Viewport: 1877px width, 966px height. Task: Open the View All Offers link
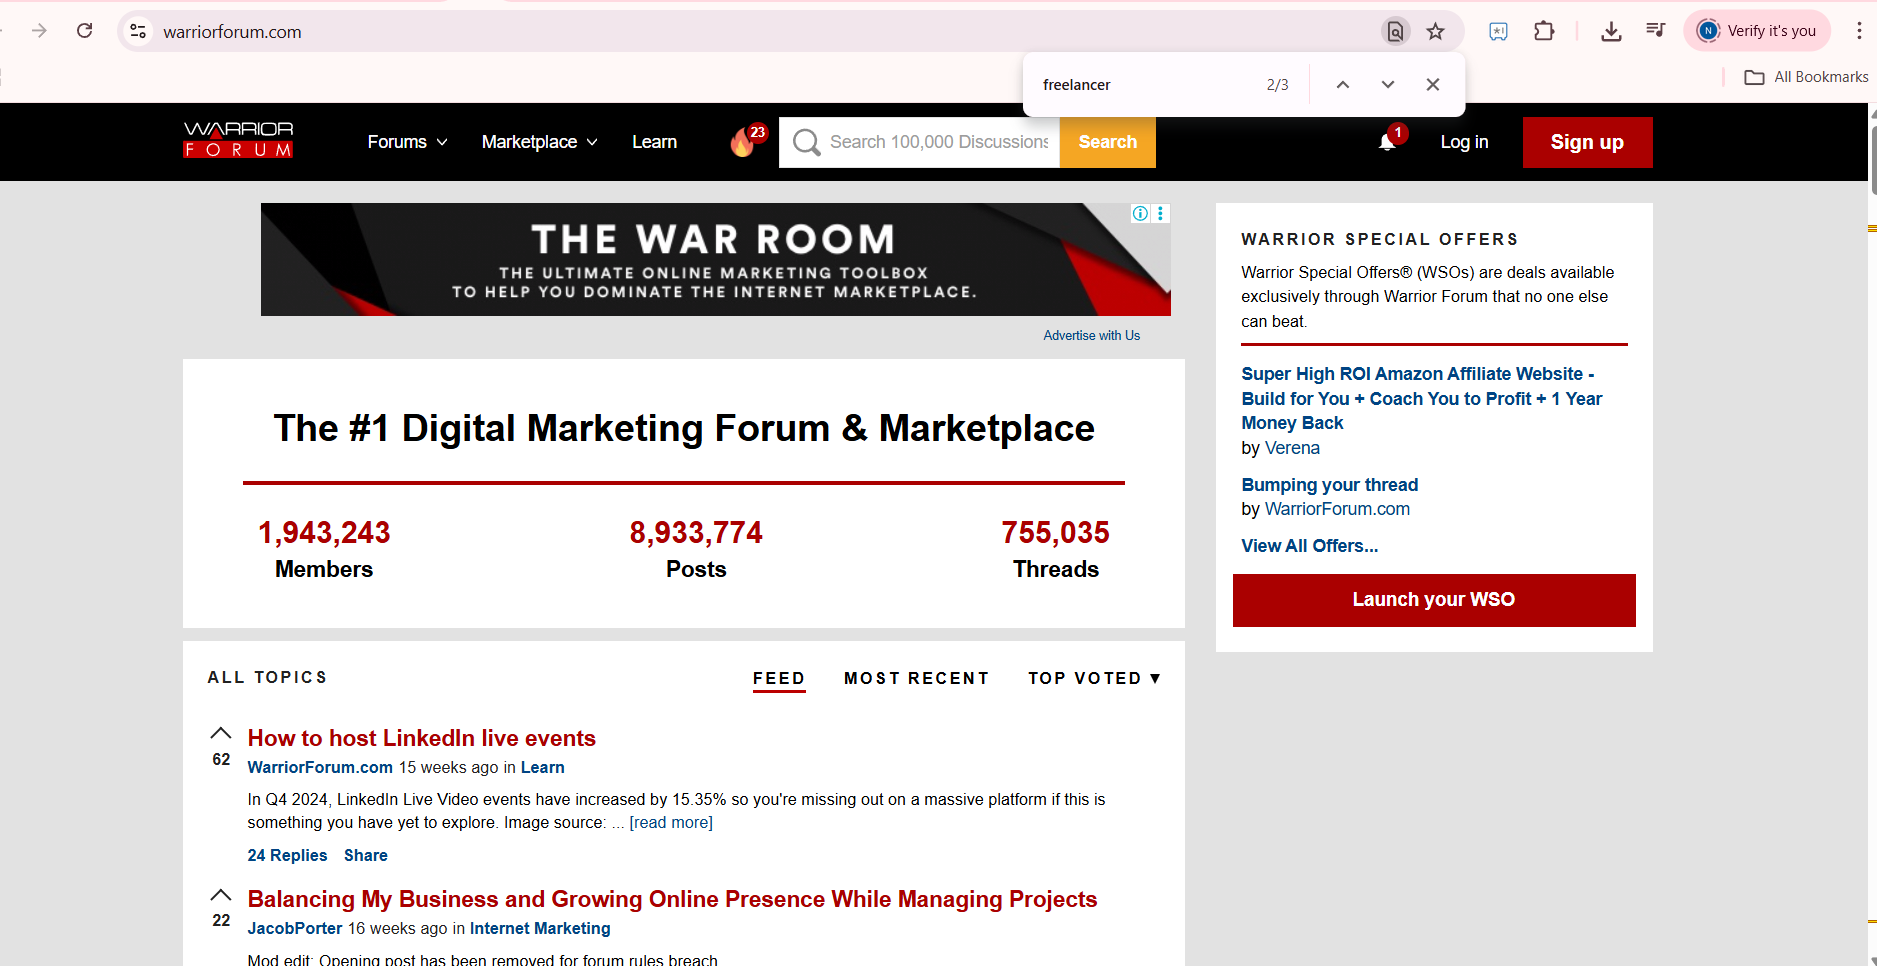click(1309, 546)
